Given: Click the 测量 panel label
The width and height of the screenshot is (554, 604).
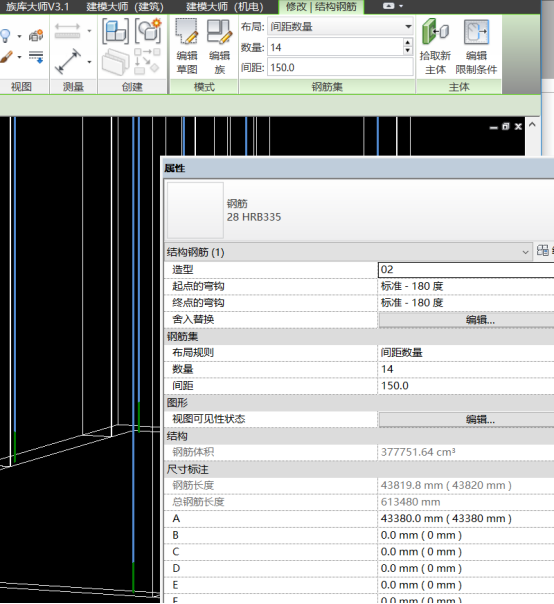Looking at the screenshot, I should point(73,87).
